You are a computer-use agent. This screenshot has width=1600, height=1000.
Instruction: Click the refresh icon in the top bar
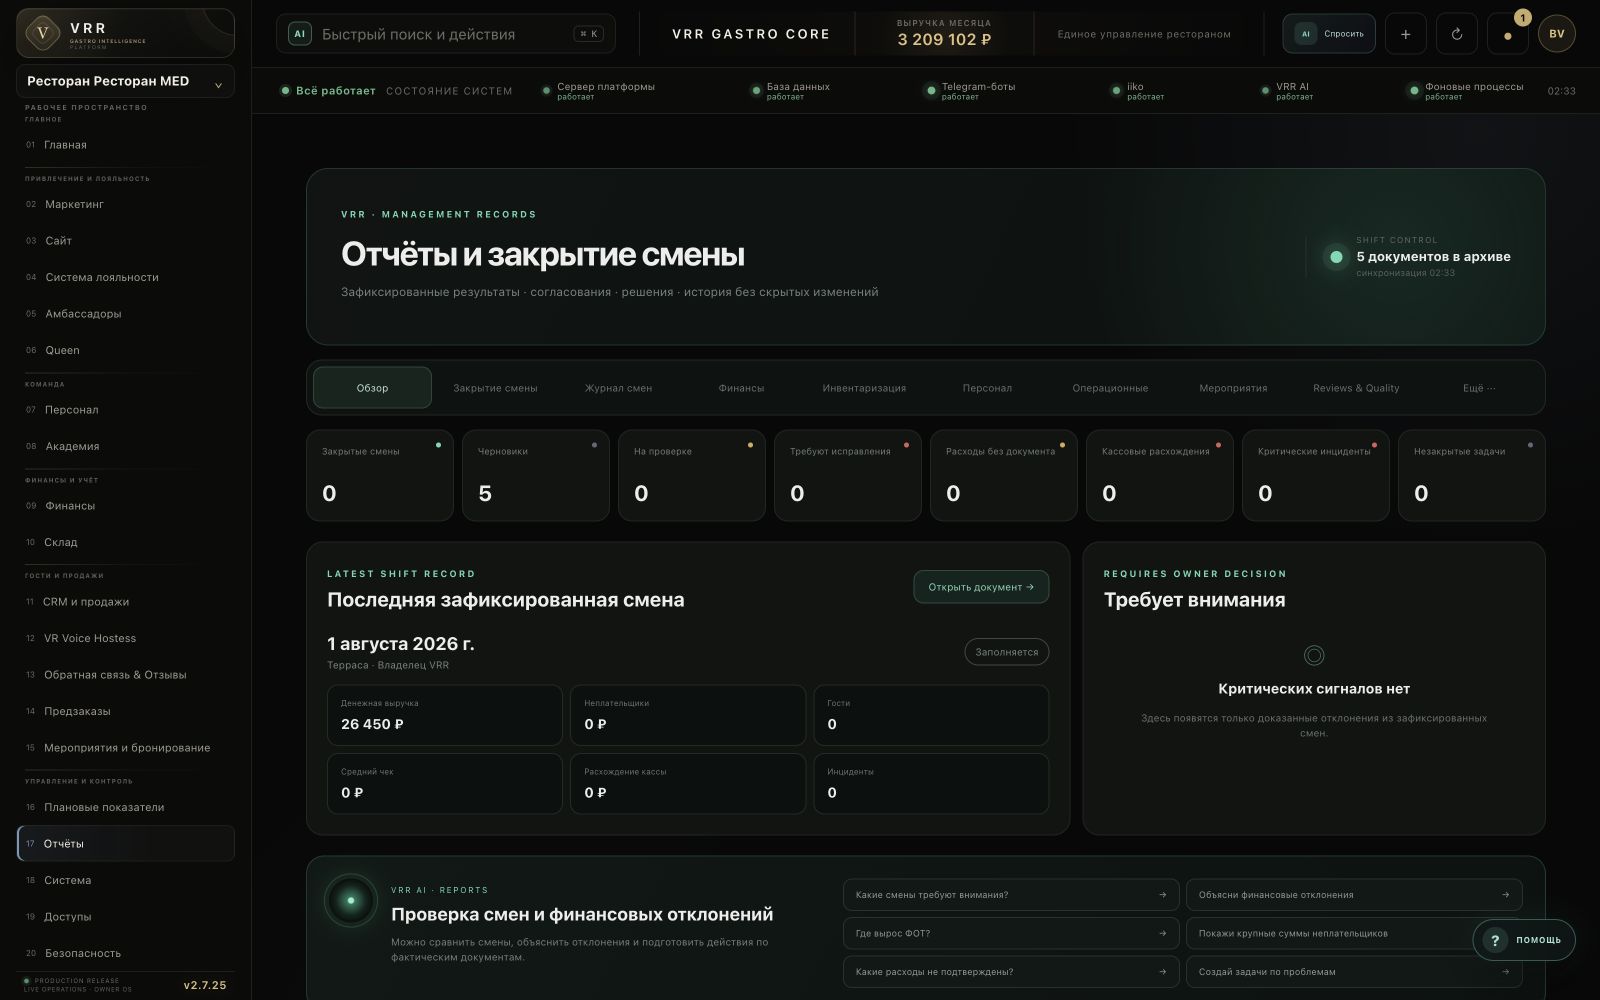tap(1457, 34)
